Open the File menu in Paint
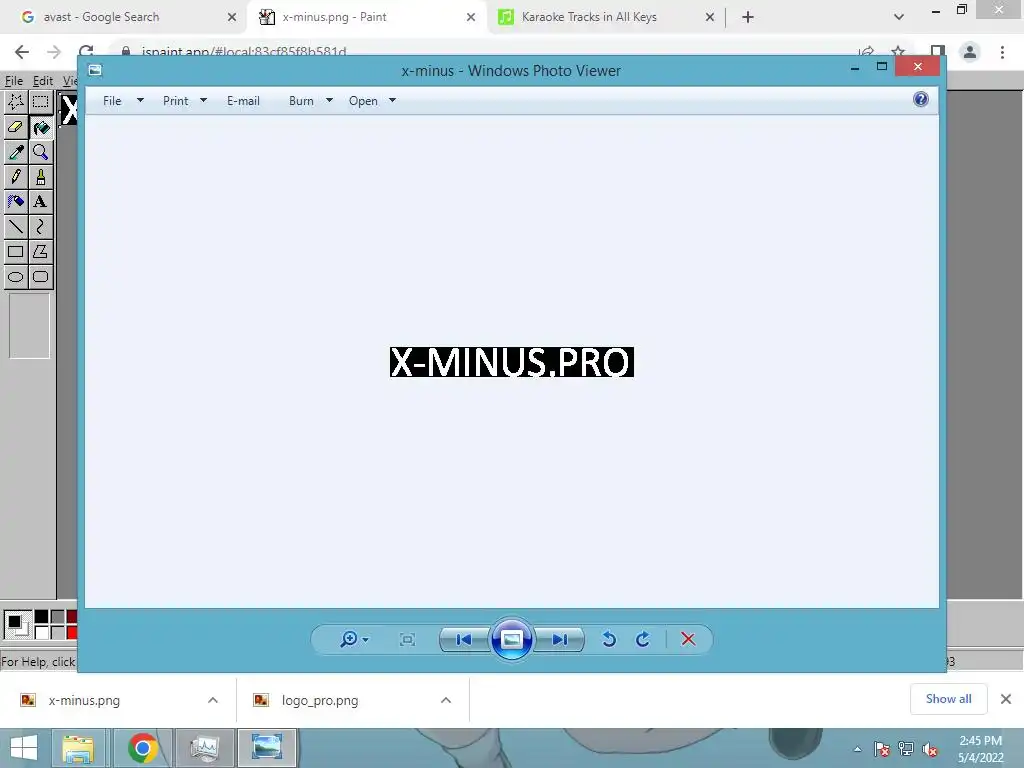This screenshot has height=768, width=1024. point(14,81)
